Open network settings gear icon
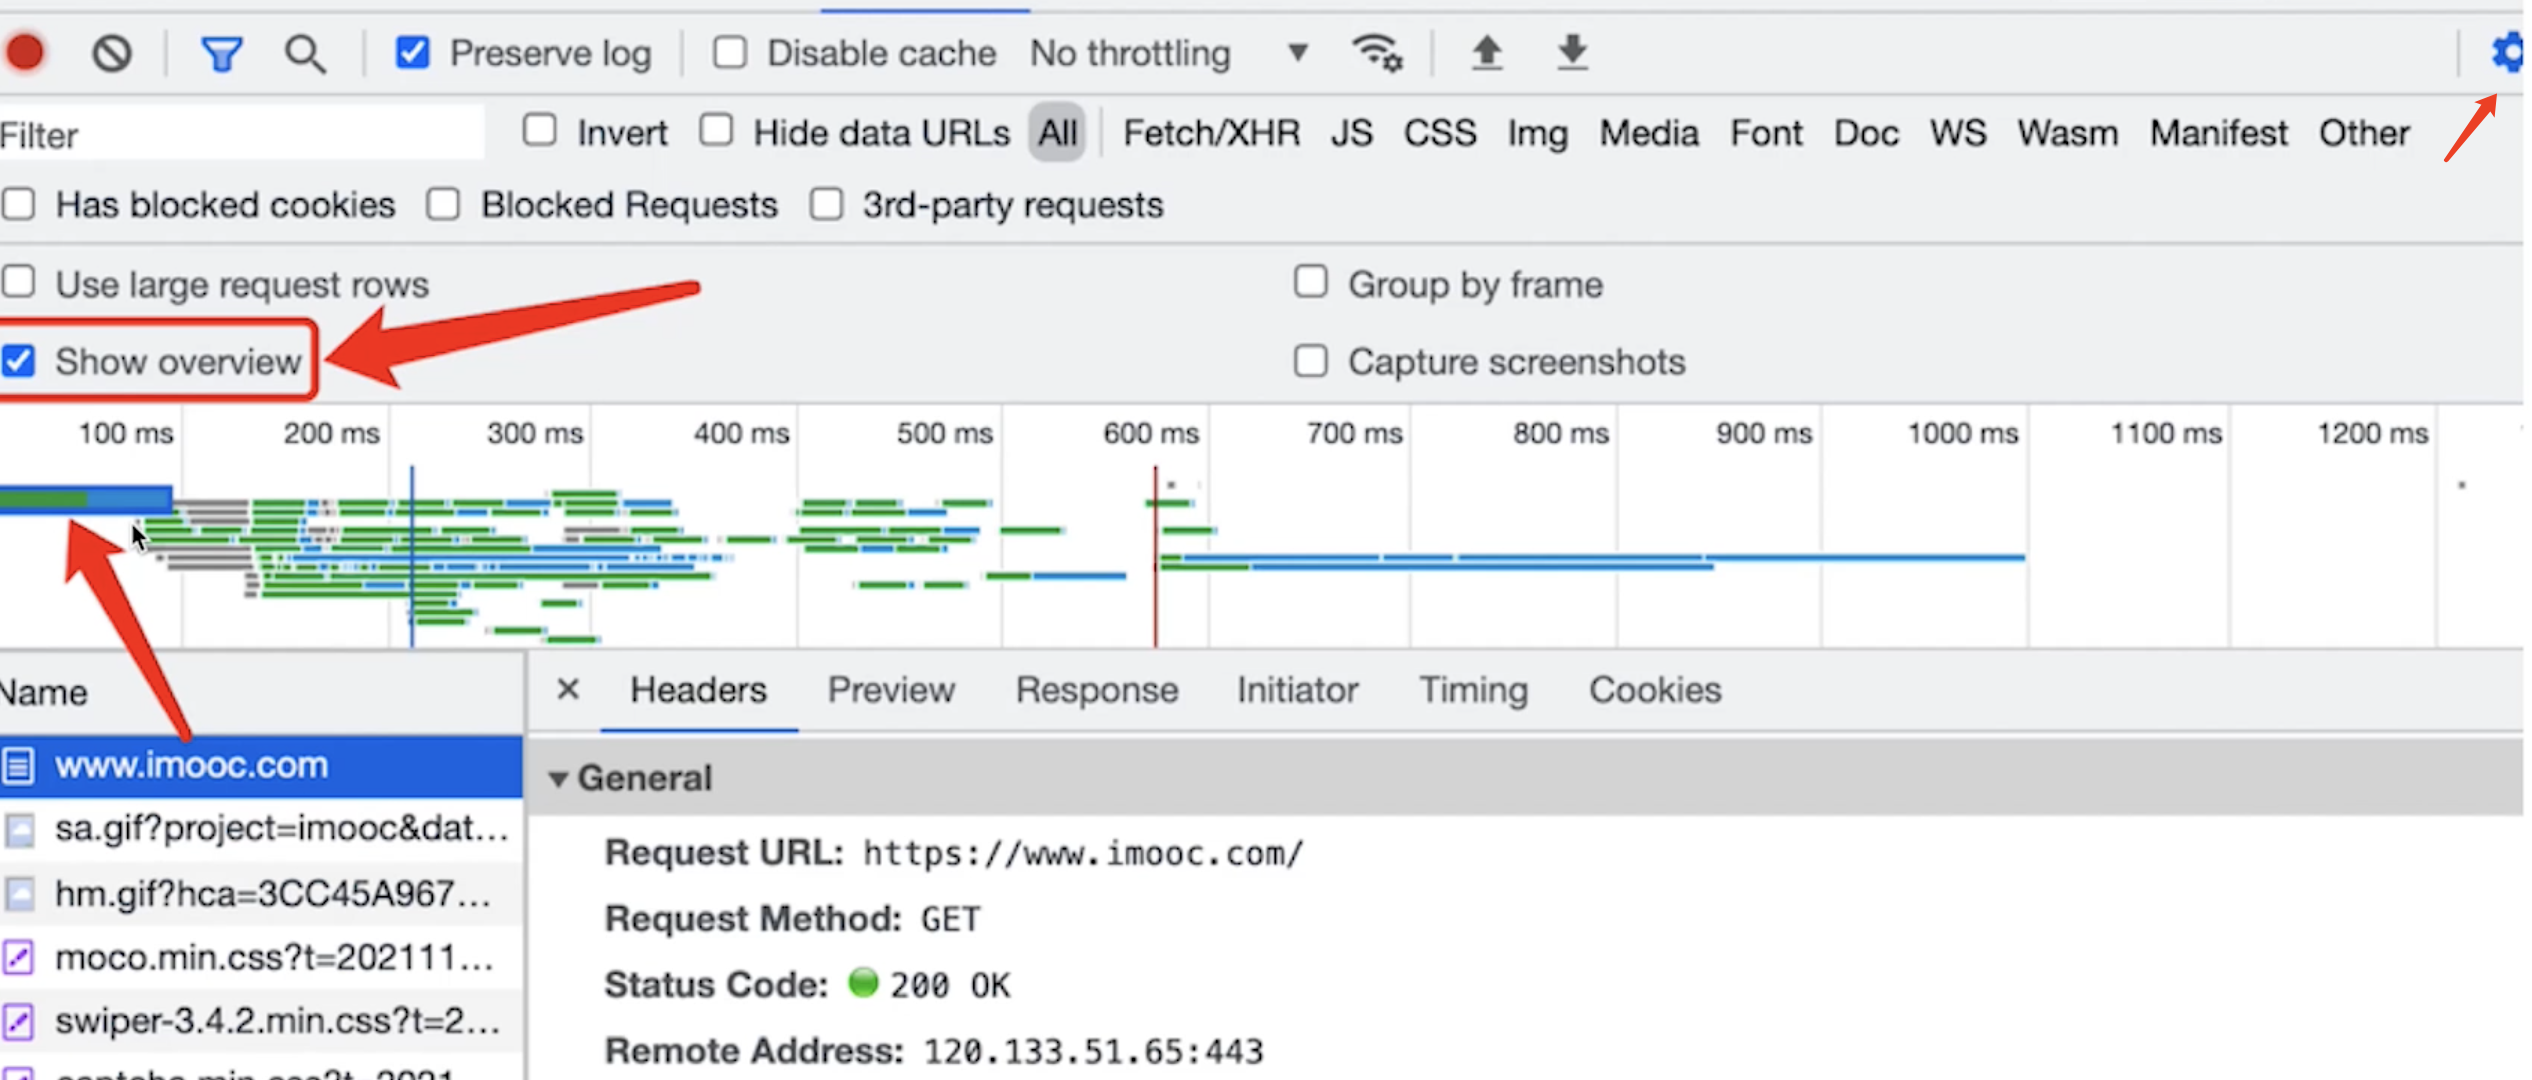2532x1080 pixels. (2508, 52)
